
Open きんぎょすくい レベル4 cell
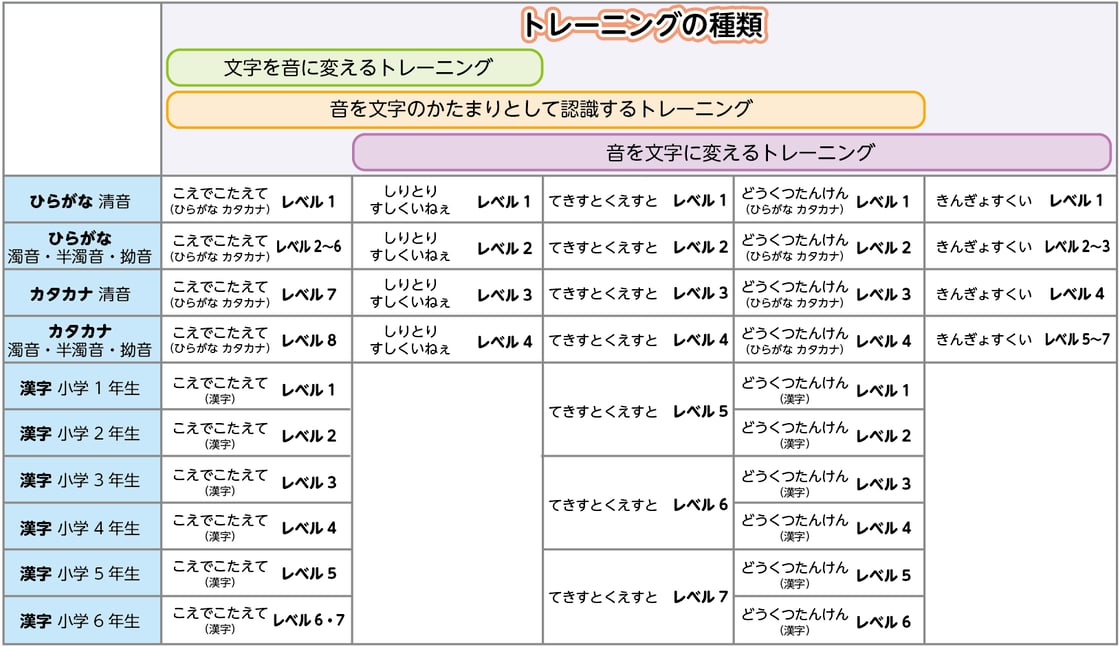[1020, 294]
